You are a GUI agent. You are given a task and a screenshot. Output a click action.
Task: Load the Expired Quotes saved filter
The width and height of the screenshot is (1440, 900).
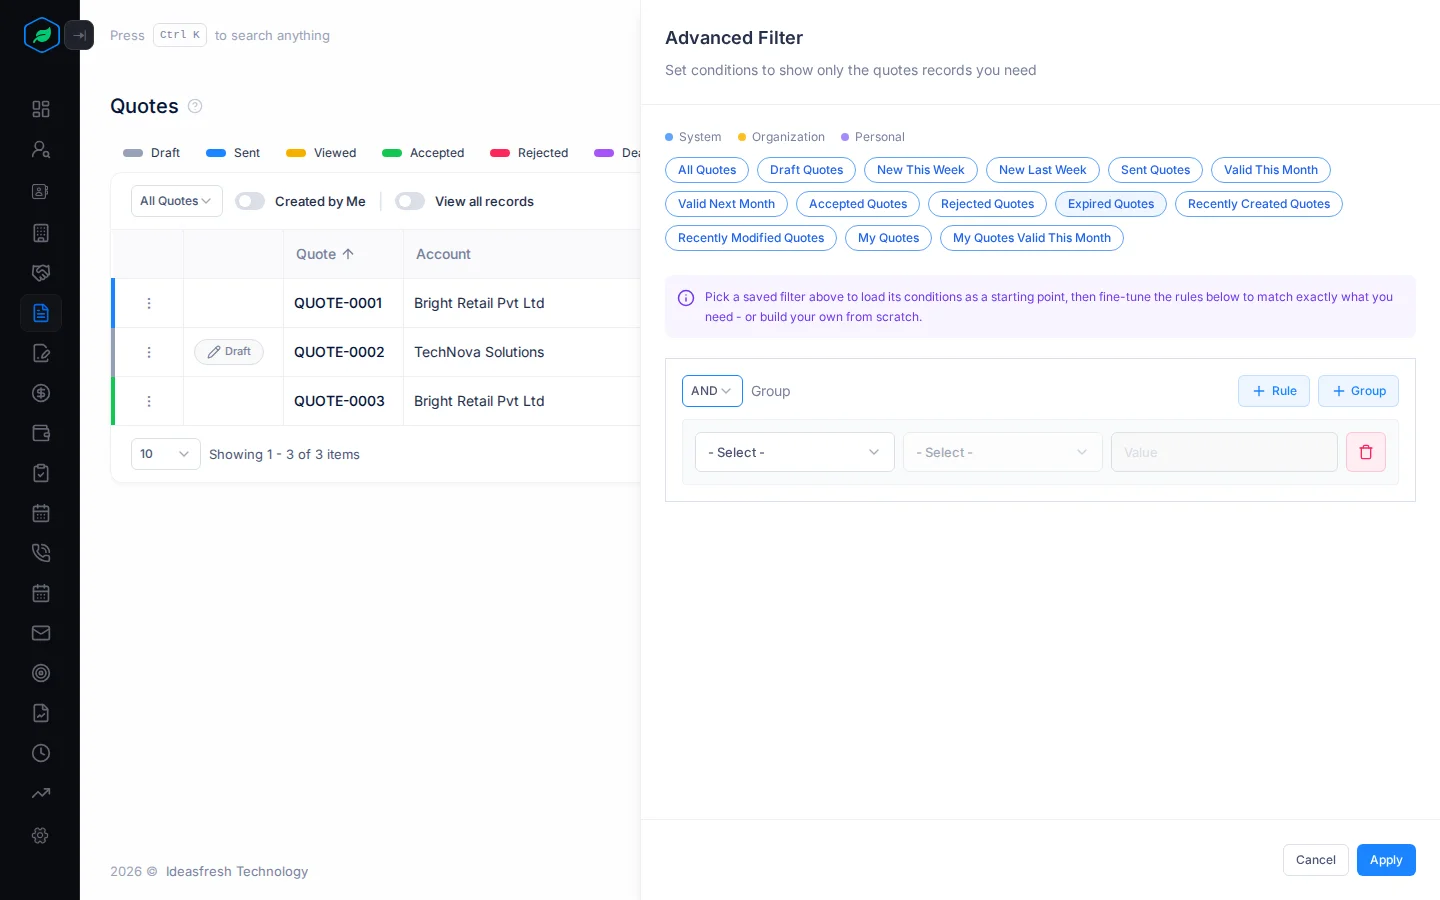(x=1111, y=204)
